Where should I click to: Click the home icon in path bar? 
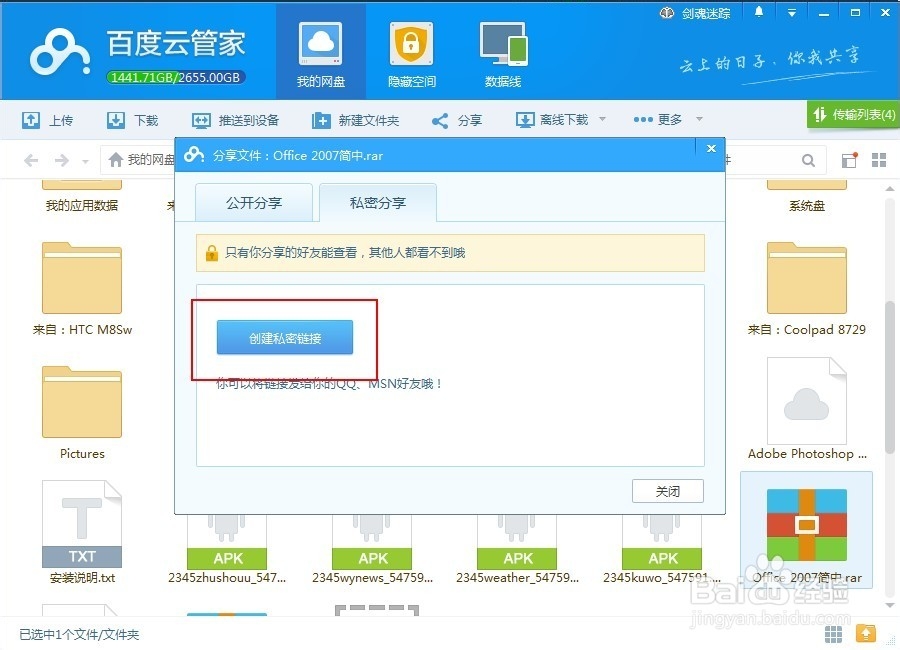point(116,160)
